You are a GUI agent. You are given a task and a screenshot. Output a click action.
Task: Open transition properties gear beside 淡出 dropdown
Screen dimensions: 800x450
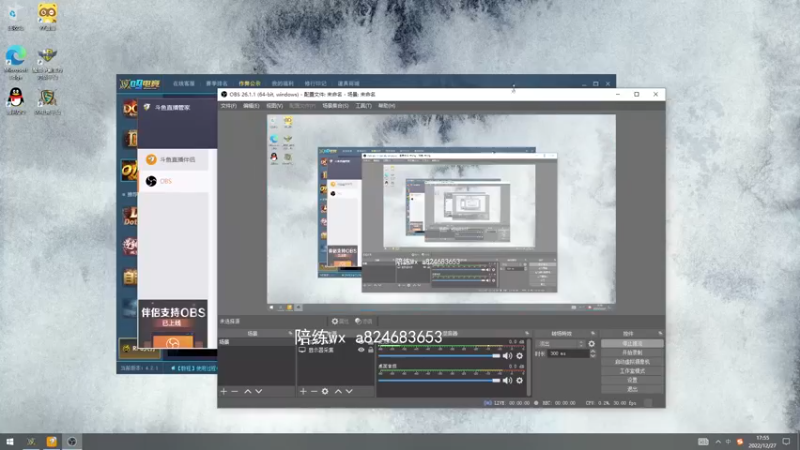click(591, 343)
